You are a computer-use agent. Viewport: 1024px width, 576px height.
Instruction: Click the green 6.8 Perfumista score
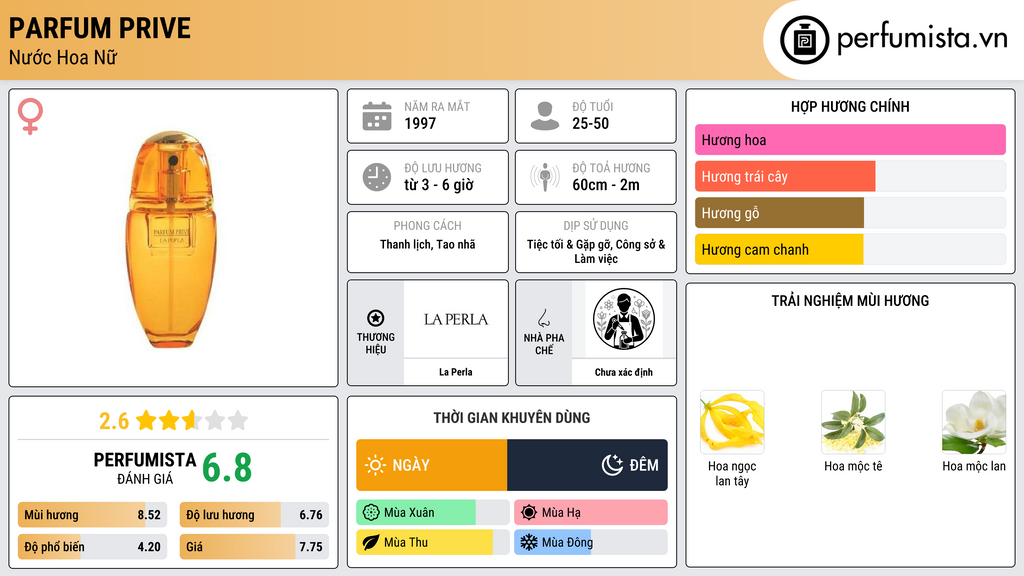(227, 468)
